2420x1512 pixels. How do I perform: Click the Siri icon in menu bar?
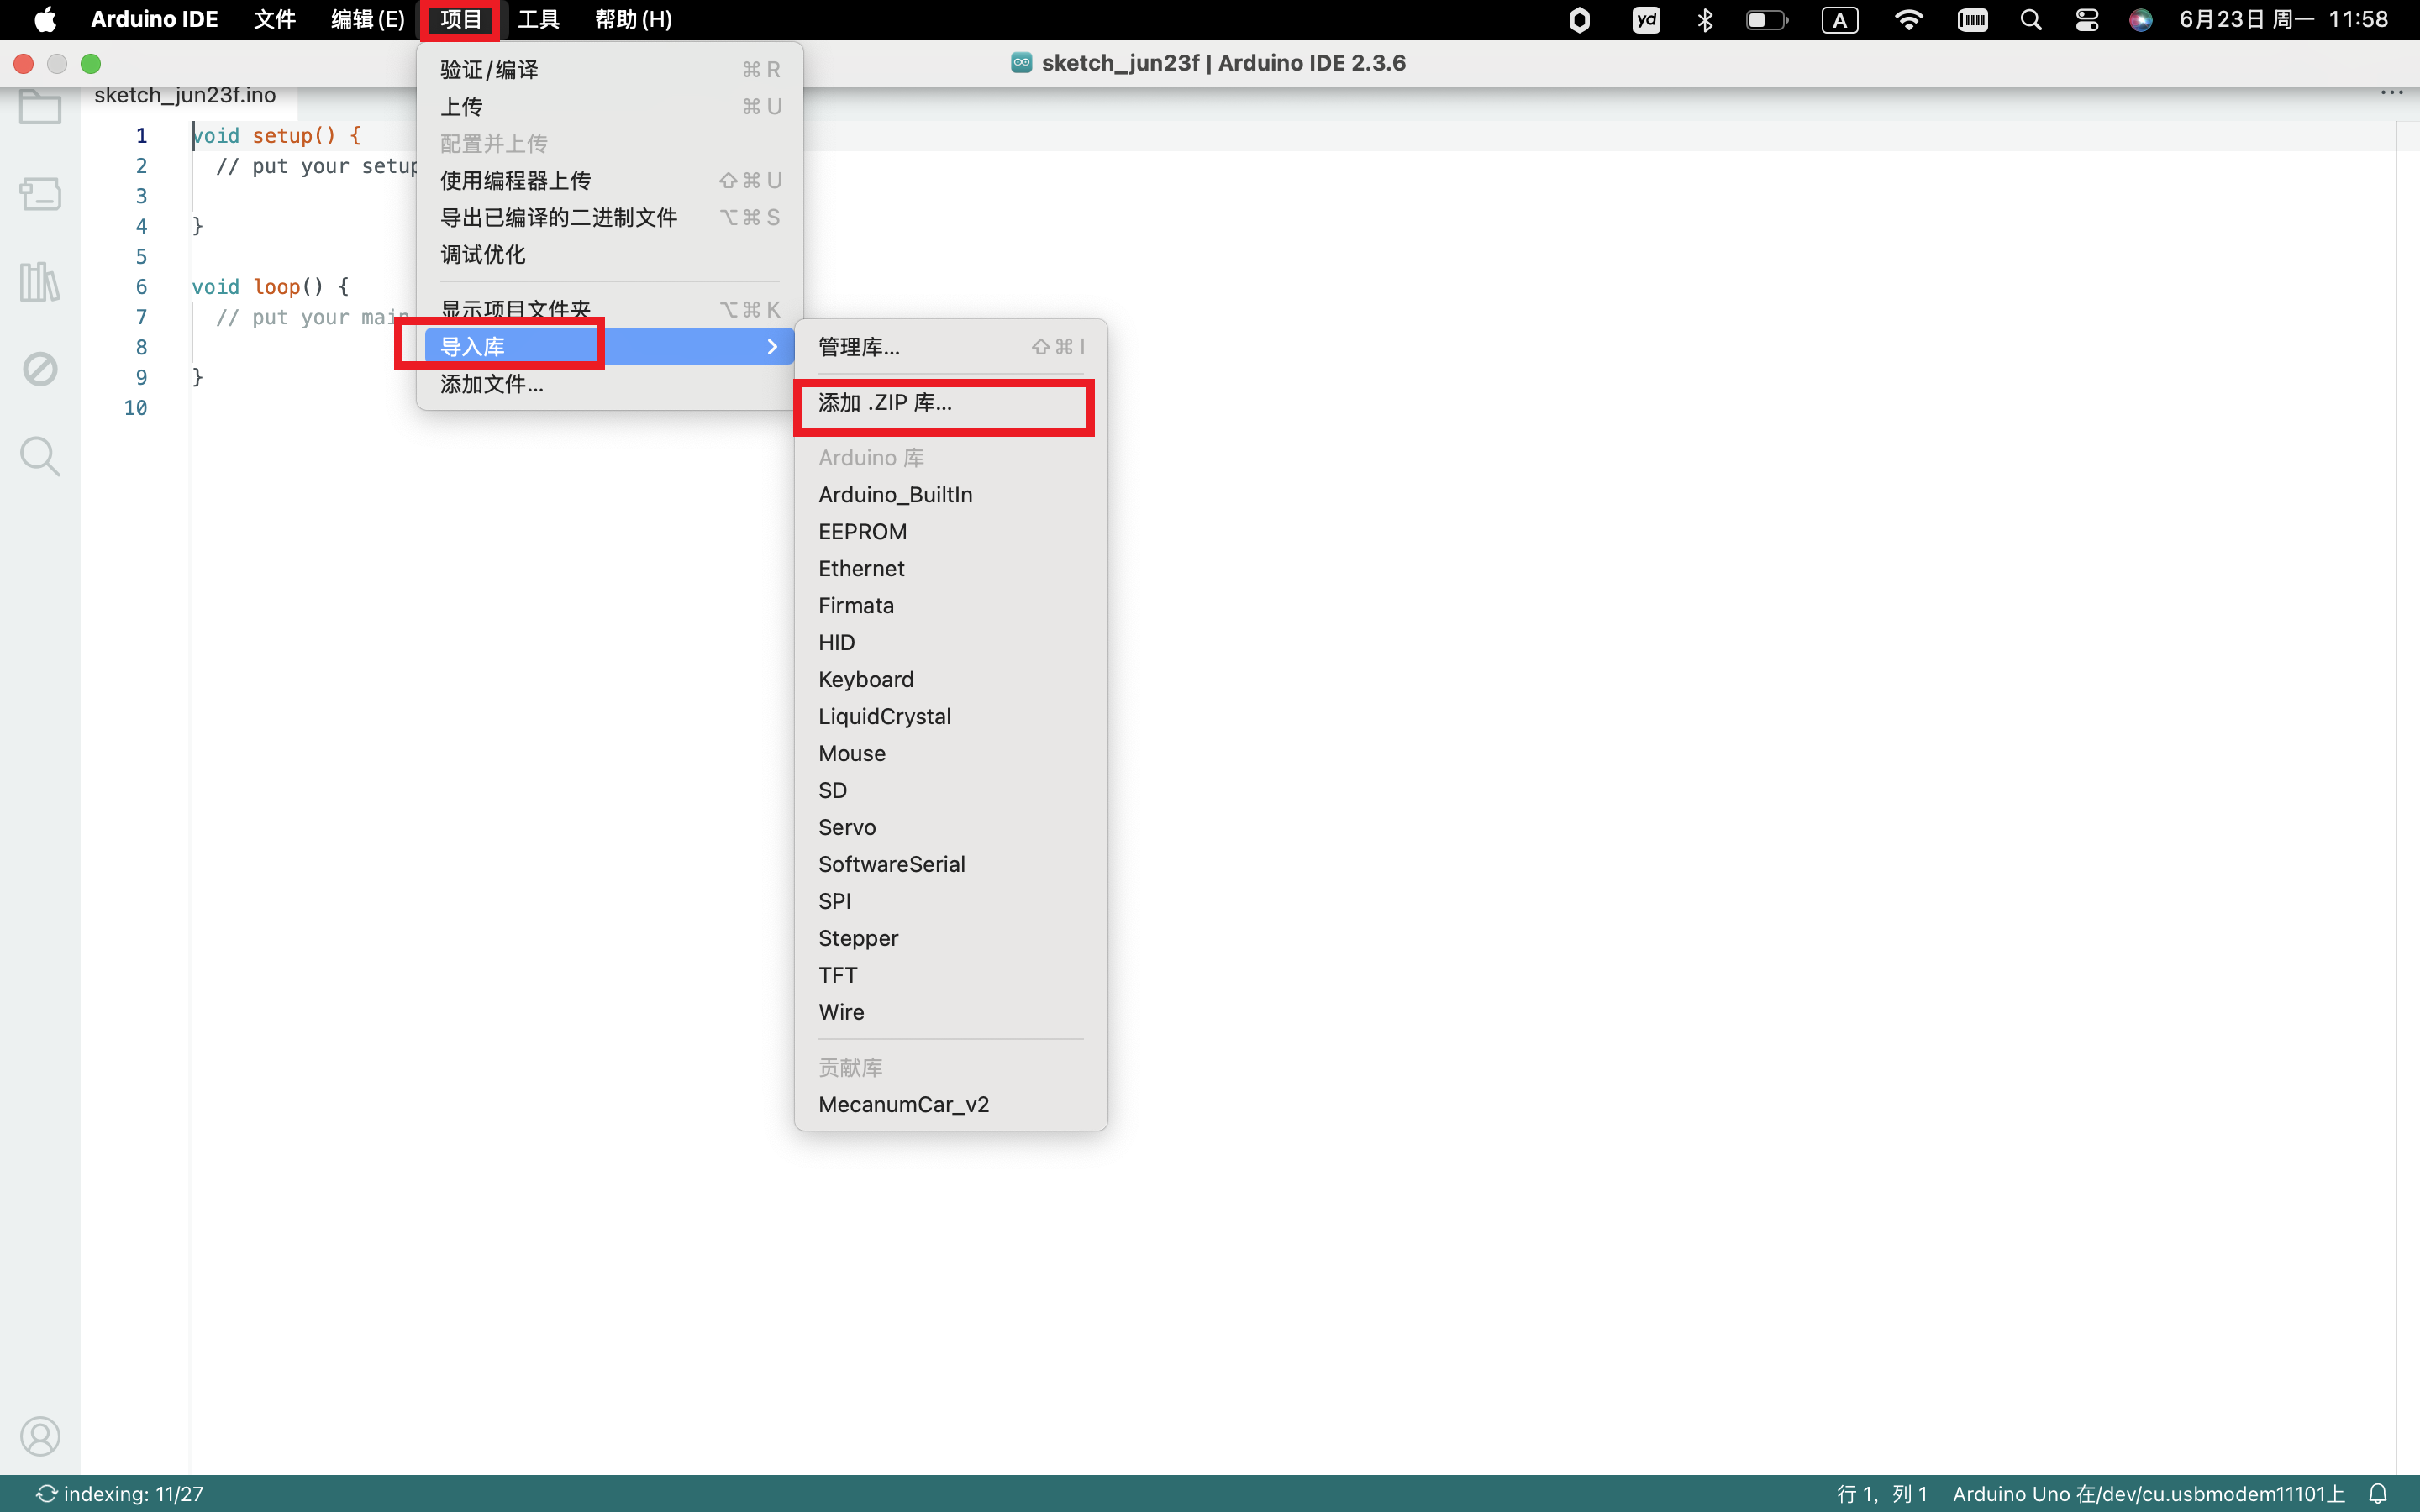coord(2140,20)
